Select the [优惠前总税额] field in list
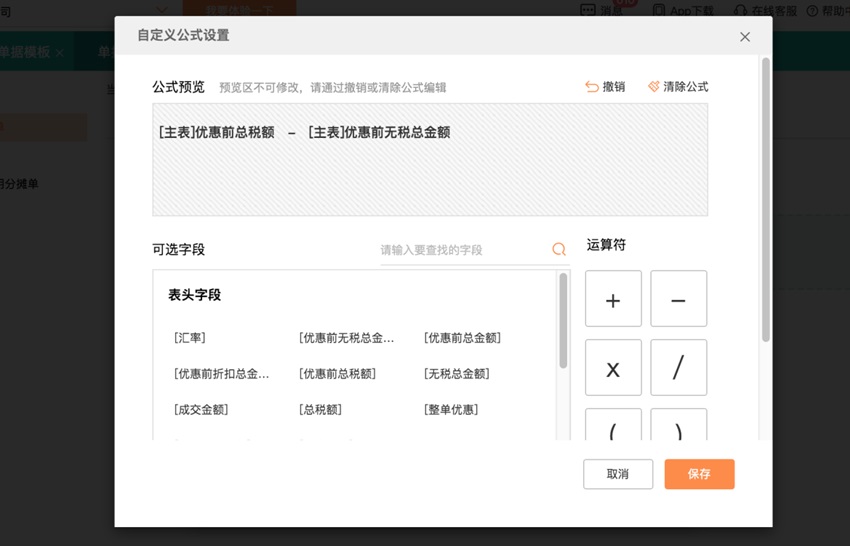The height and width of the screenshot is (546, 850). (337, 374)
